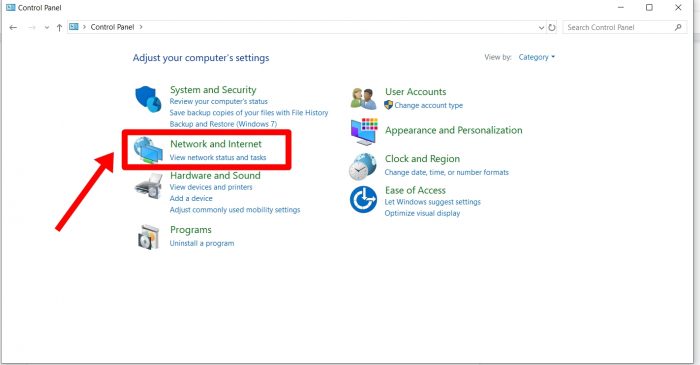Screen dimensions: 700x365
Task: Click Add a device link
Action: (x=191, y=198)
